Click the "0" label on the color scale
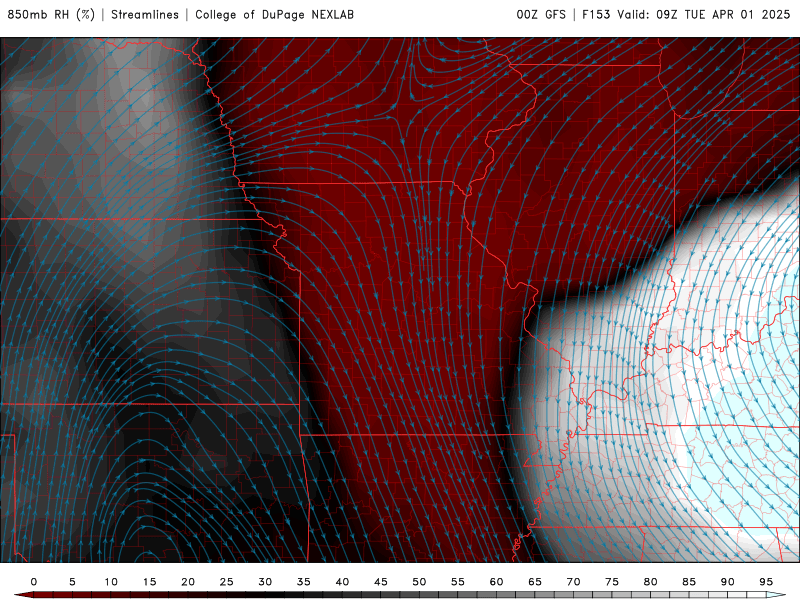 click(x=34, y=582)
